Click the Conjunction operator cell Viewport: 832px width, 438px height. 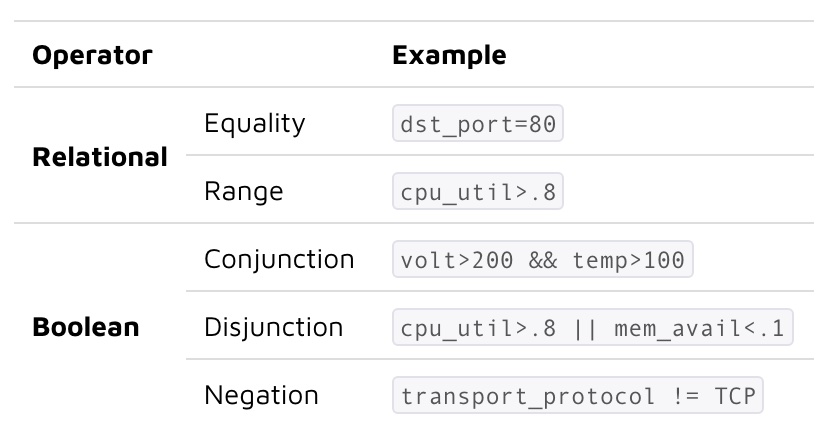point(279,259)
